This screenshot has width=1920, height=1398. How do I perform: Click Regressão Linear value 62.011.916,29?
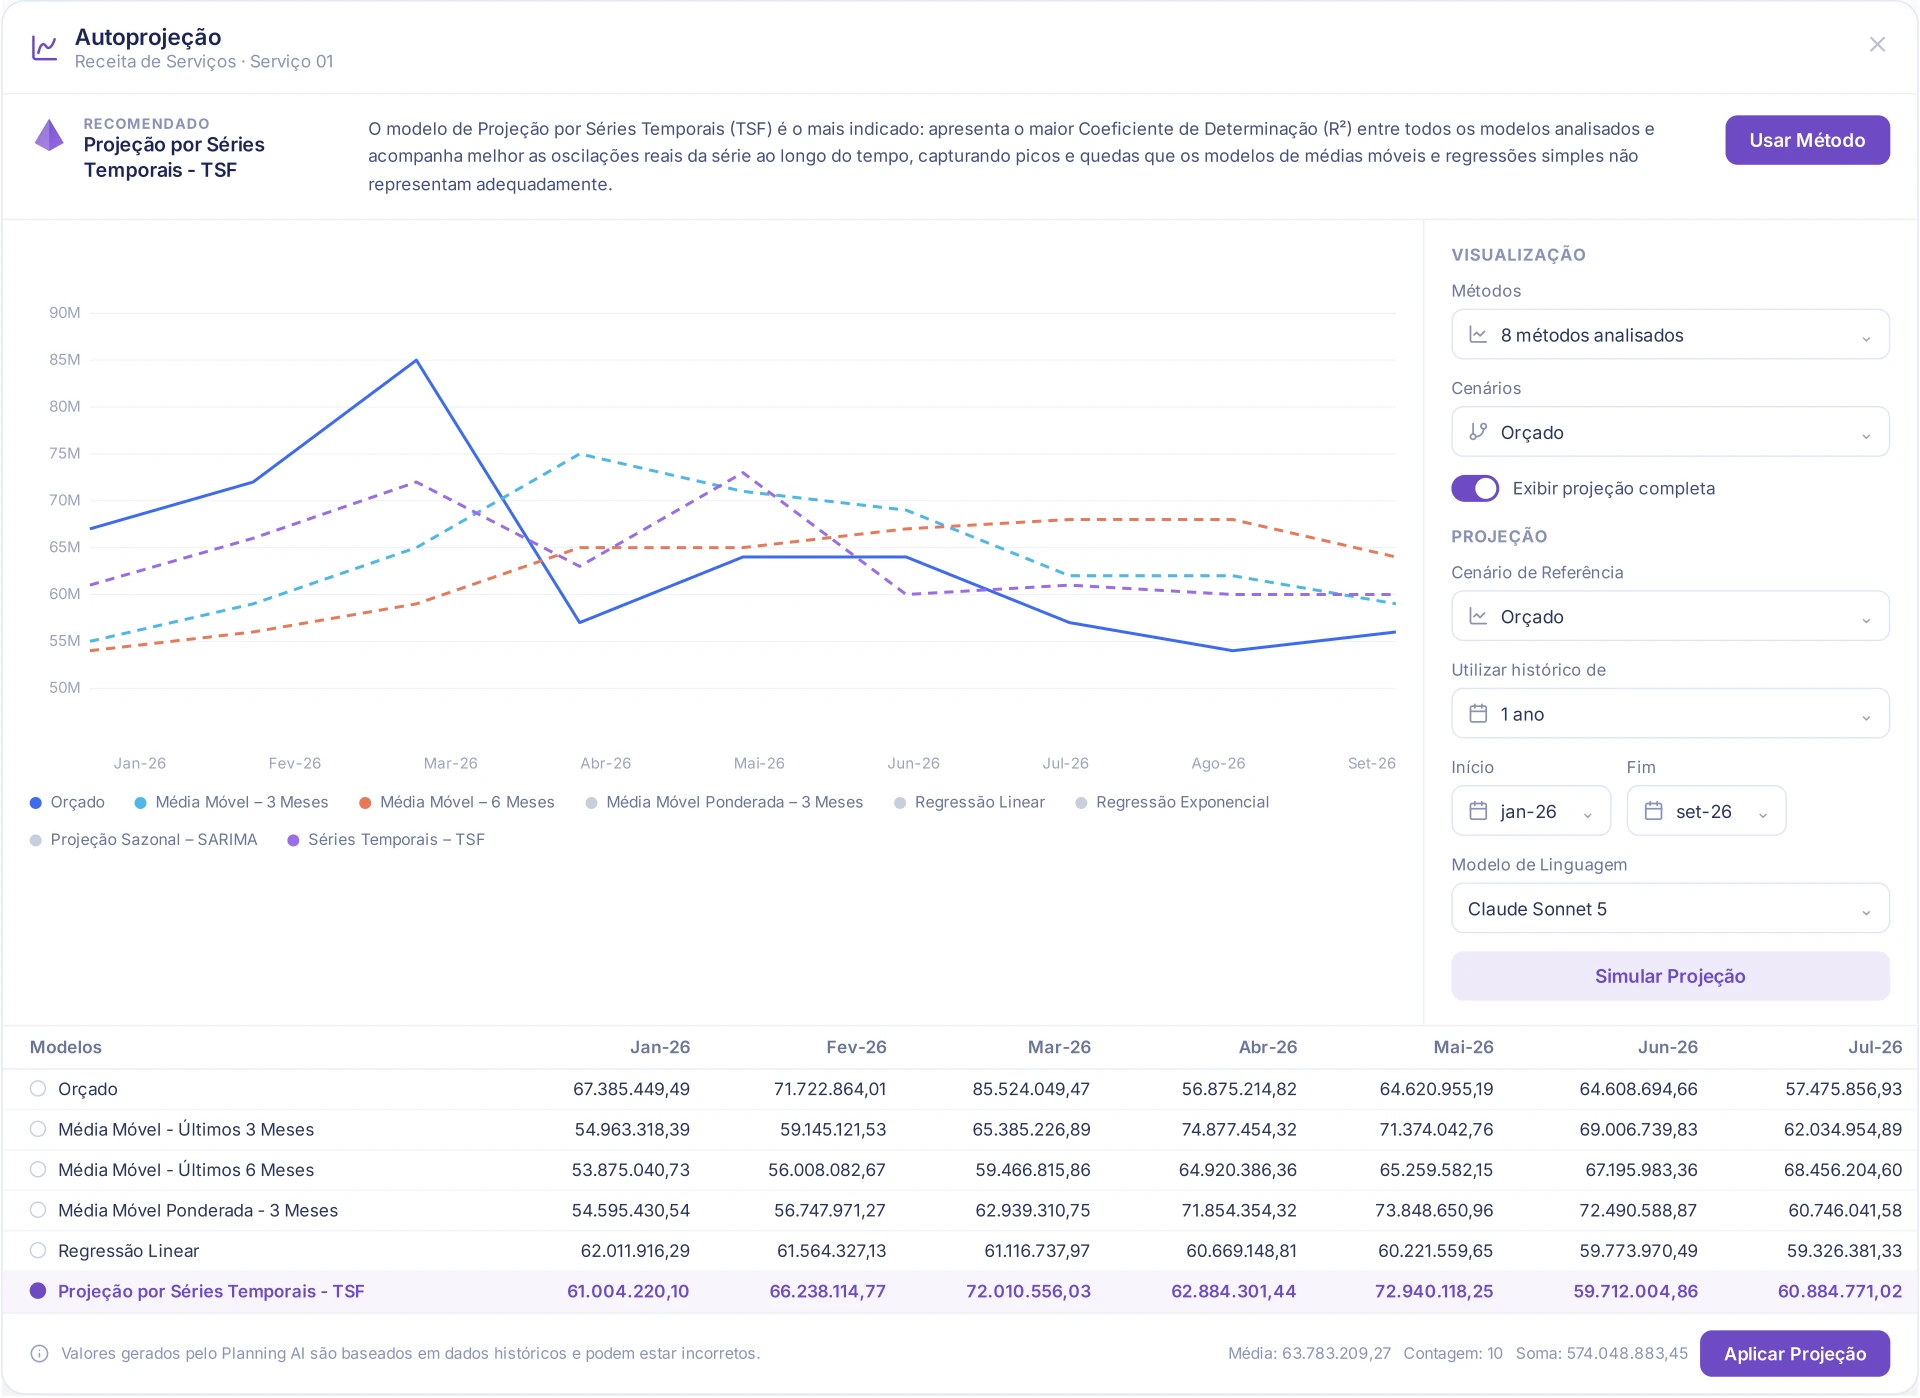(635, 1251)
